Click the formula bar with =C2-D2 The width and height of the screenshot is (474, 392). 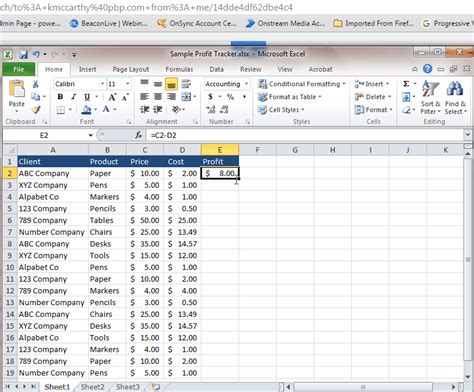pyautogui.click(x=305, y=135)
